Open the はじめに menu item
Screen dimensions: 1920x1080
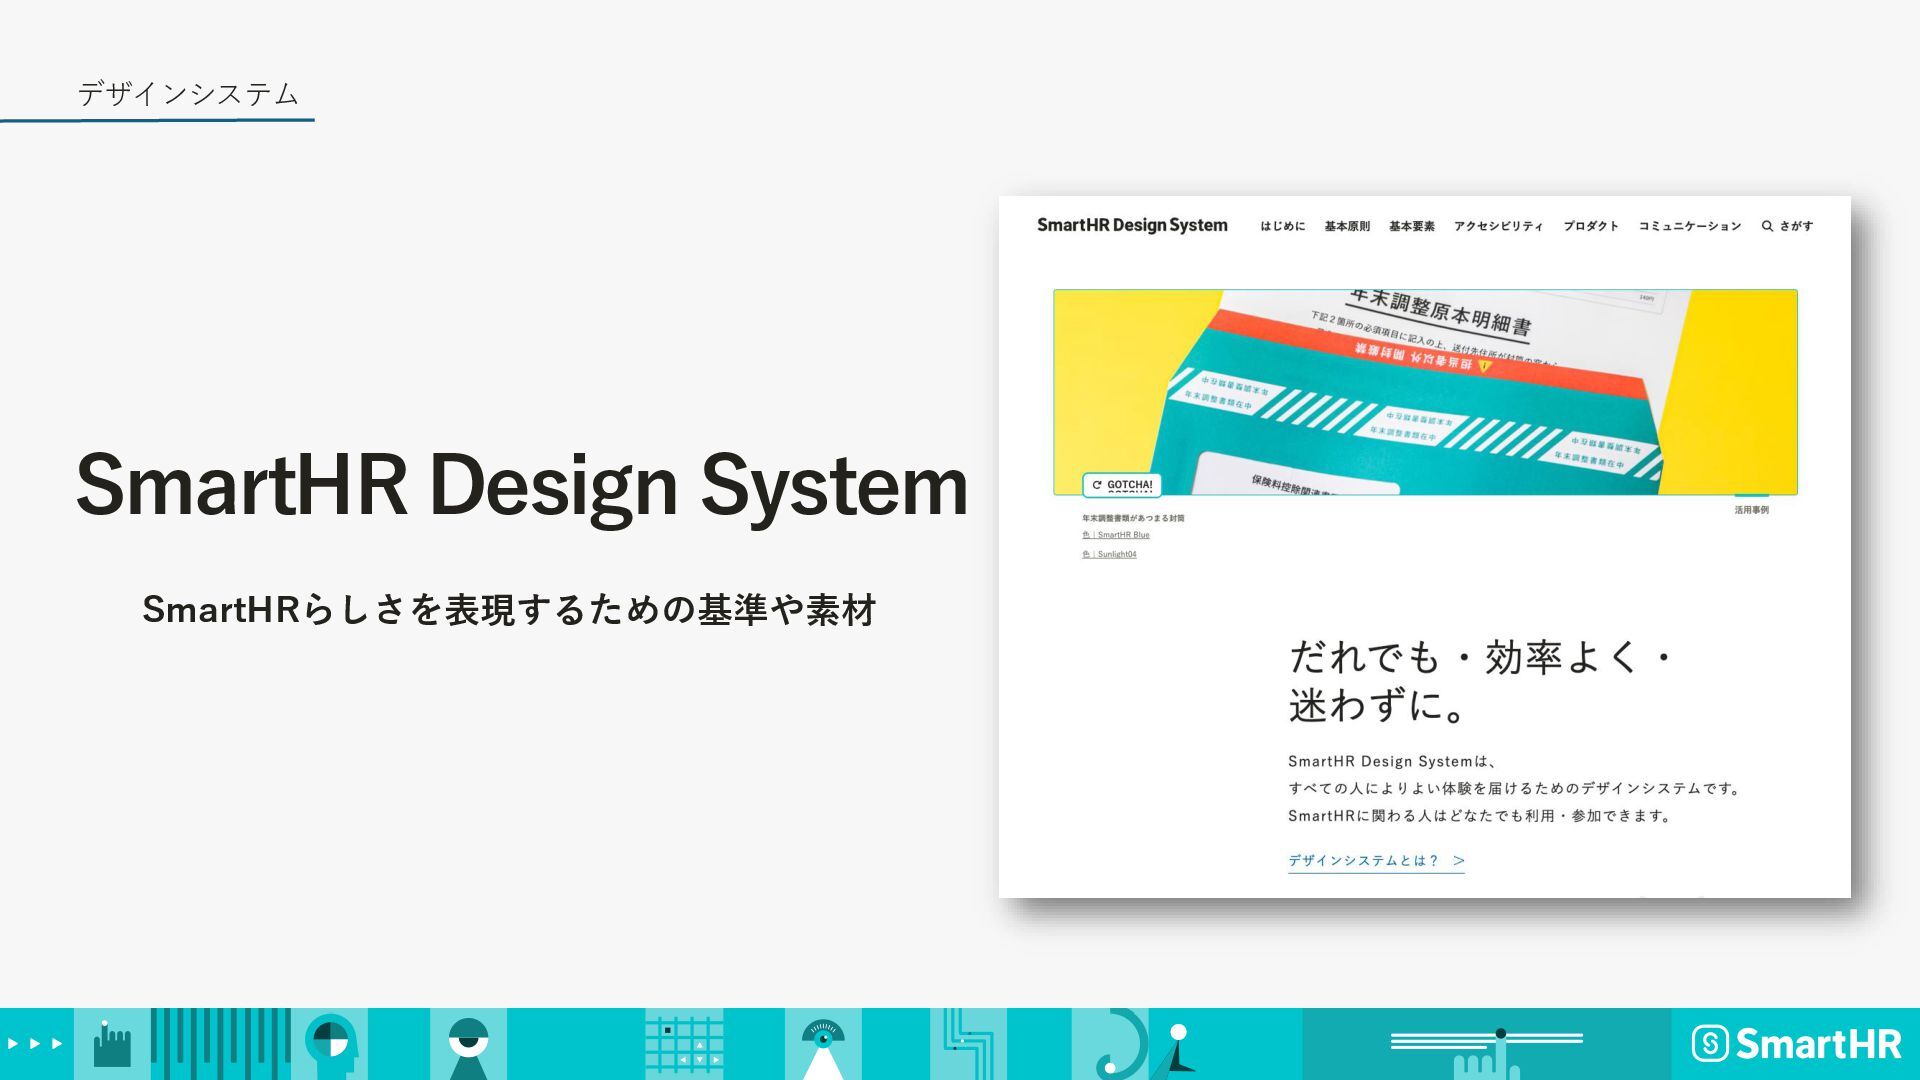tap(1282, 226)
